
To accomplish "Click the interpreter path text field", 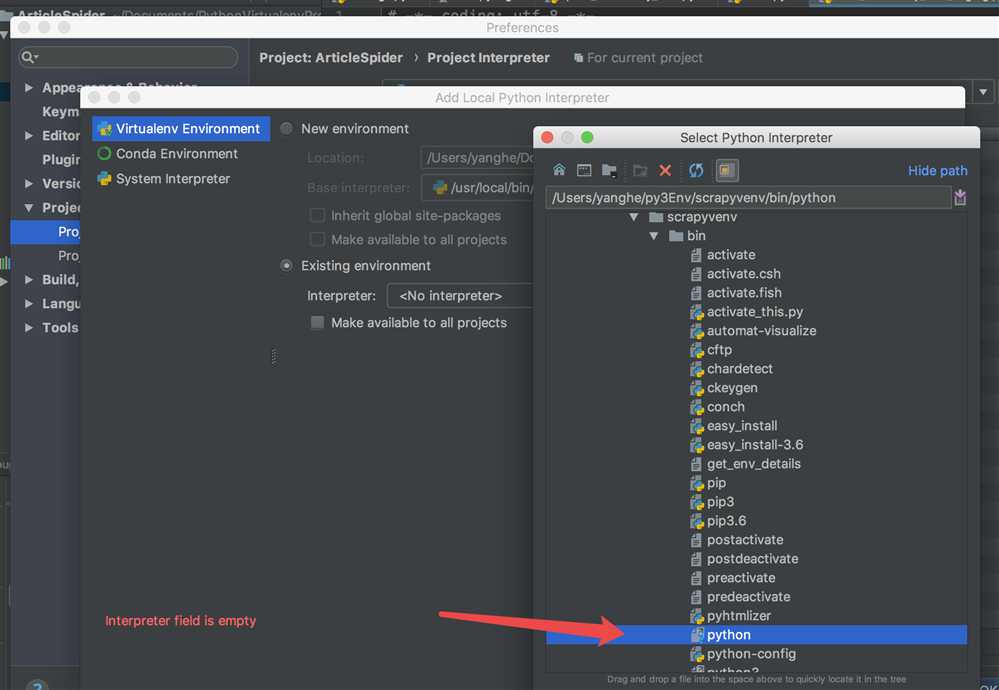I will pyautogui.click(x=749, y=198).
